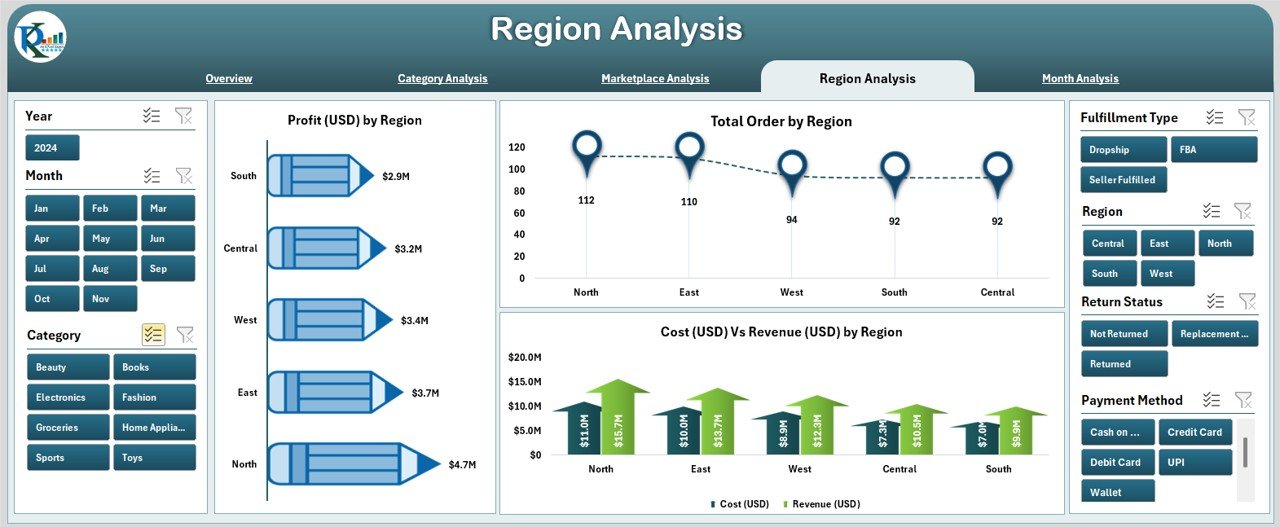Toggle multi-select on Payment Method slicer
The height and width of the screenshot is (527, 1280).
[x=1211, y=400]
